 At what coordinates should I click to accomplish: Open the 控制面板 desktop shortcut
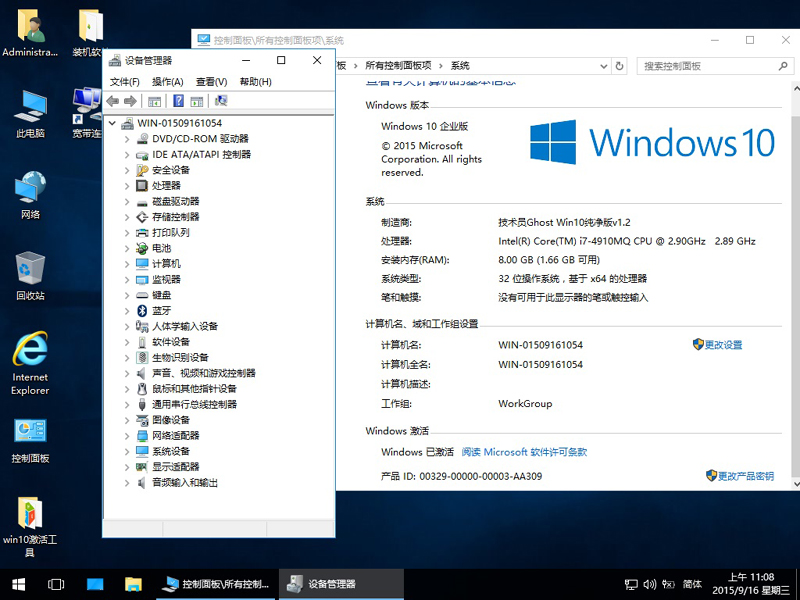(x=31, y=441)
